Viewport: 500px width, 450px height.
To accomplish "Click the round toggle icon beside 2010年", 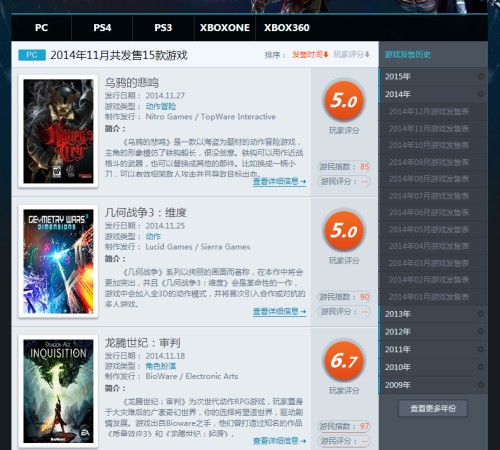I will click(480, 367).
